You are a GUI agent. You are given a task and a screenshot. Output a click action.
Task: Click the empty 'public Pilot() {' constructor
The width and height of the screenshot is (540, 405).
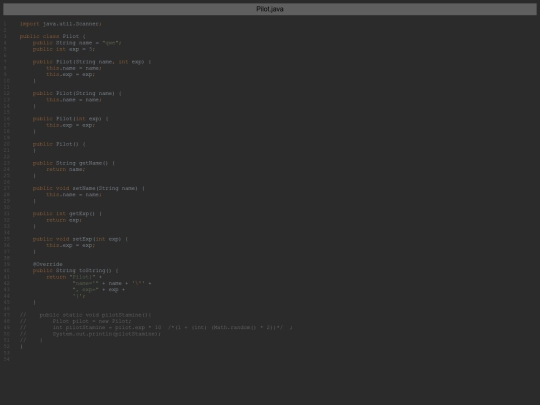coord(59,144)
